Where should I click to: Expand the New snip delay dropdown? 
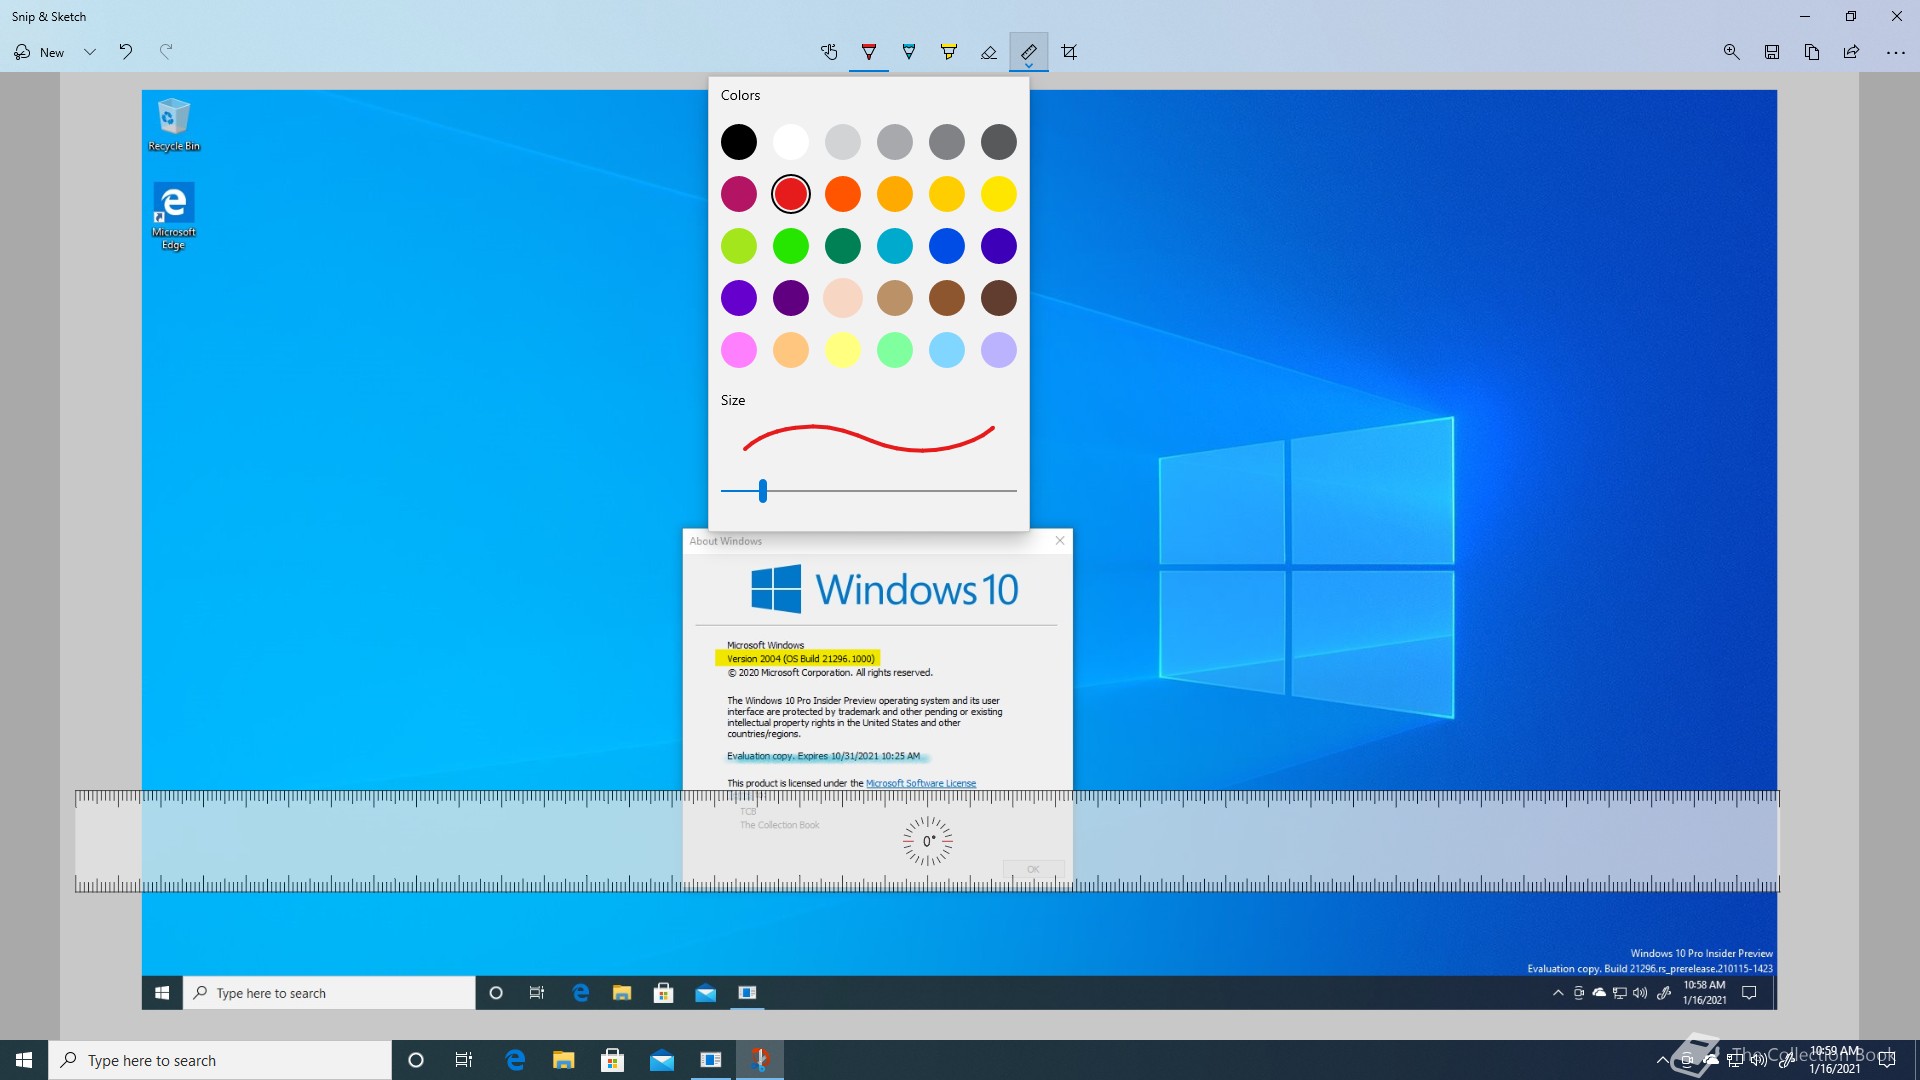point(90,52)
